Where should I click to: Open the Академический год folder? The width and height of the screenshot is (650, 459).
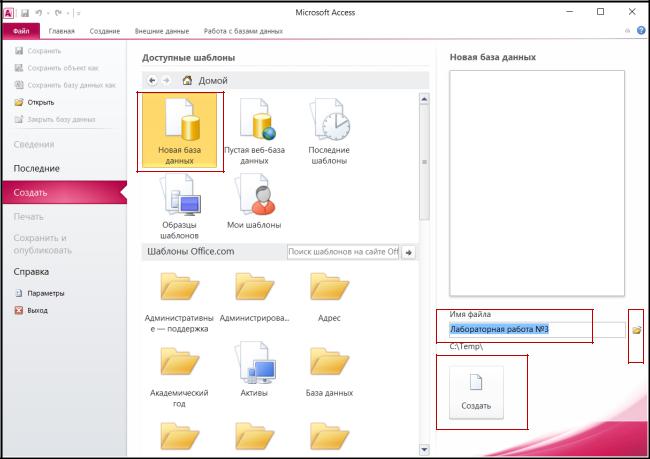(x=179, y=377)
